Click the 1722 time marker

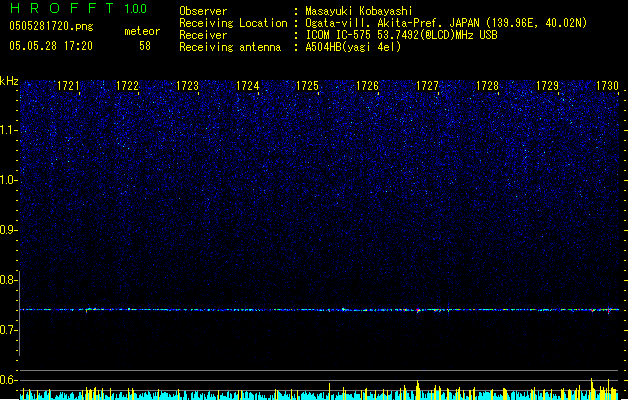pyautogui.click(x=128, y=86)
